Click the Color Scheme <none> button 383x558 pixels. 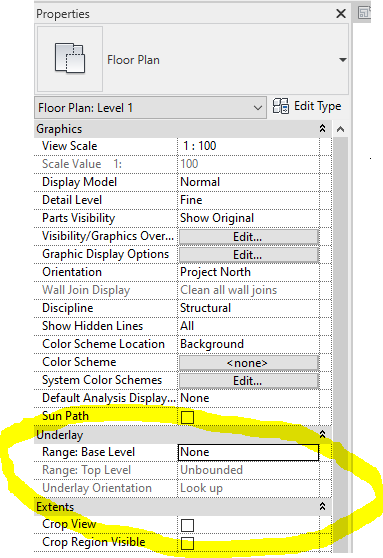click(248, 363)
